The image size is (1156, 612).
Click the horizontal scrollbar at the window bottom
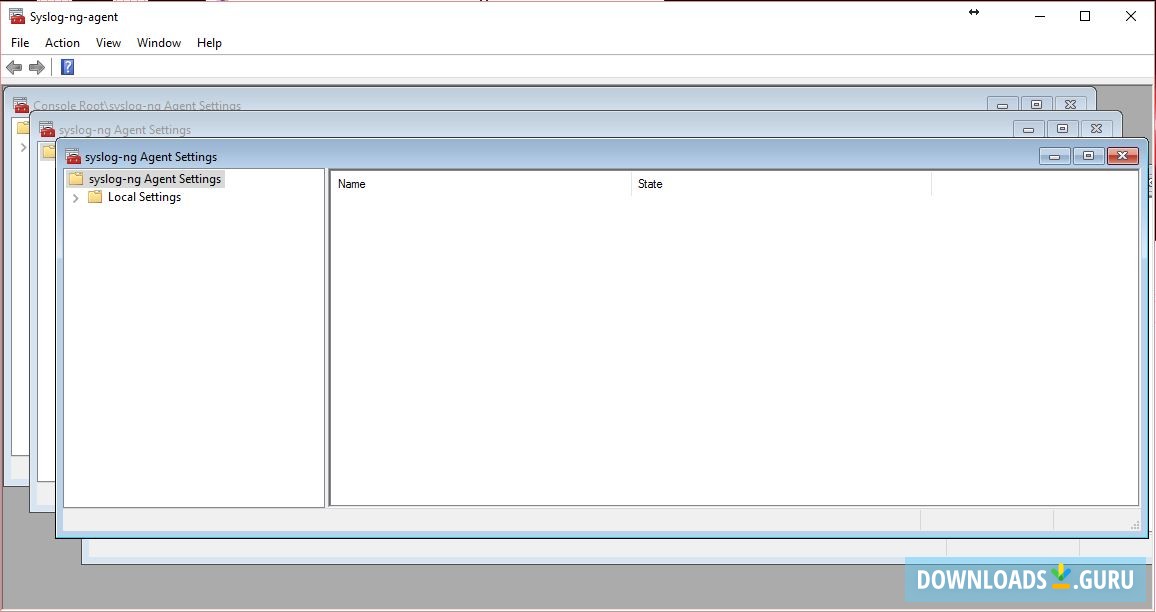pyautogui.click(x=600, y=520)
